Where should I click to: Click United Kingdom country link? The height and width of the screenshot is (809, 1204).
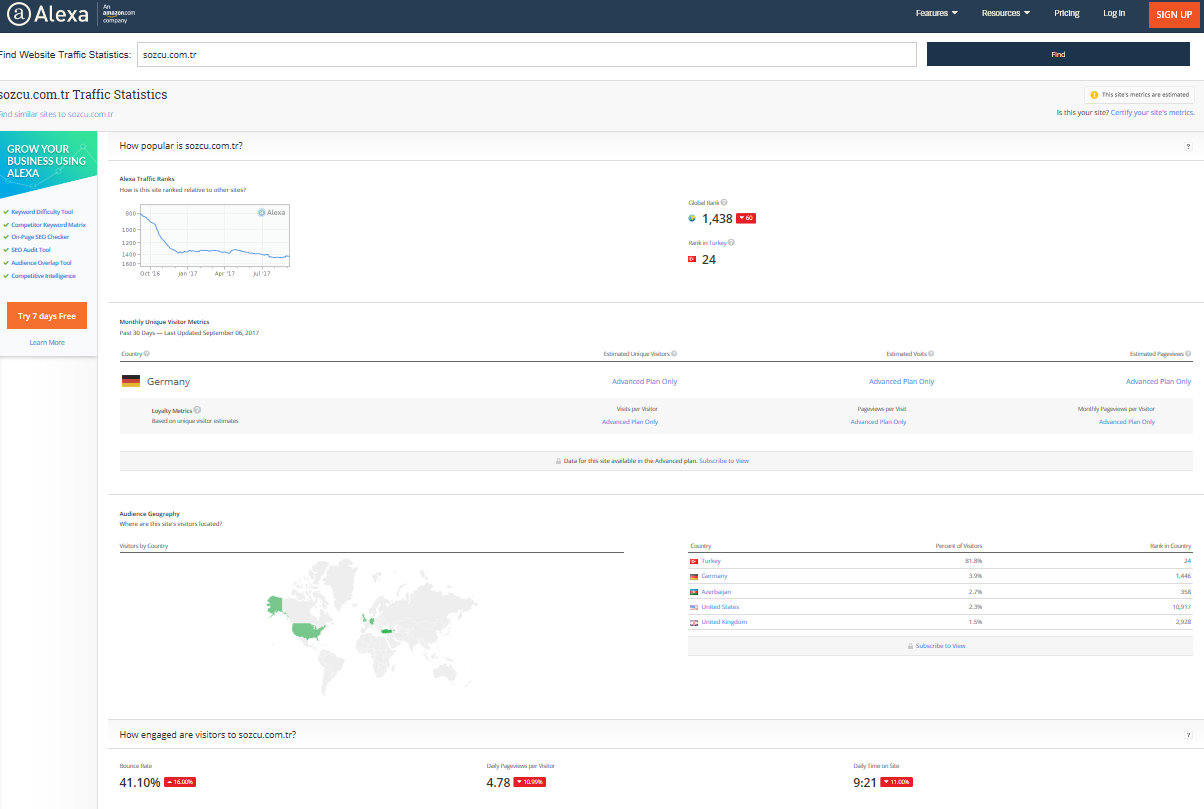pos(724,623)
